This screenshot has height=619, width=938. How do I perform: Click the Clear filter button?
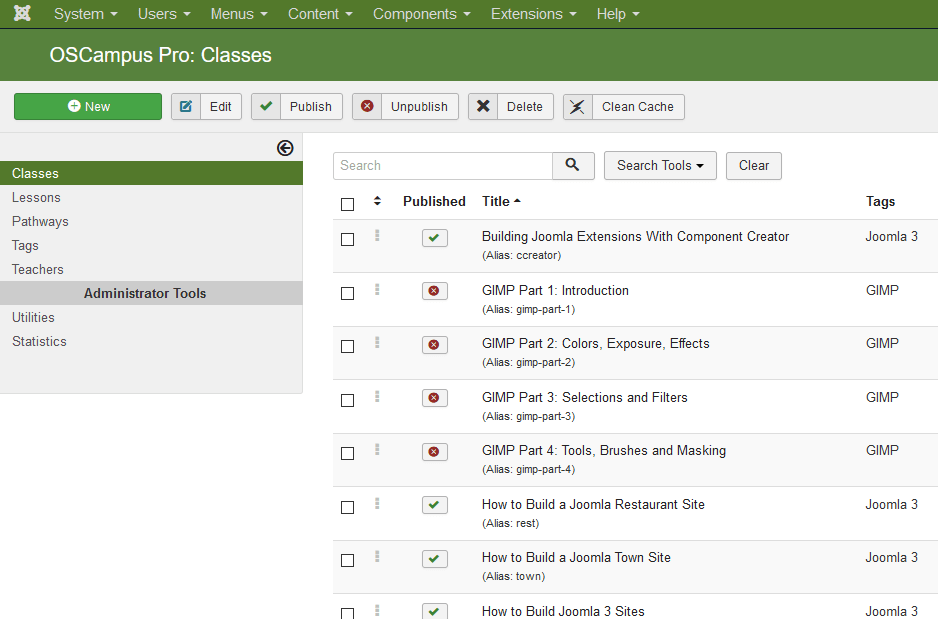(754, 165)
